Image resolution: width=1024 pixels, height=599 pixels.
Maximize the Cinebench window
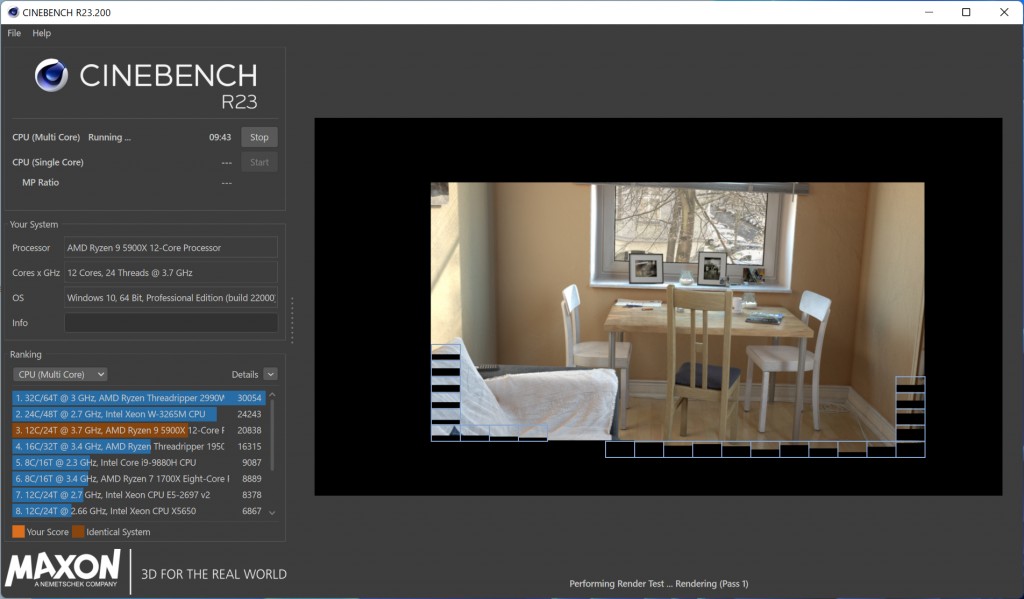(966, 12)
